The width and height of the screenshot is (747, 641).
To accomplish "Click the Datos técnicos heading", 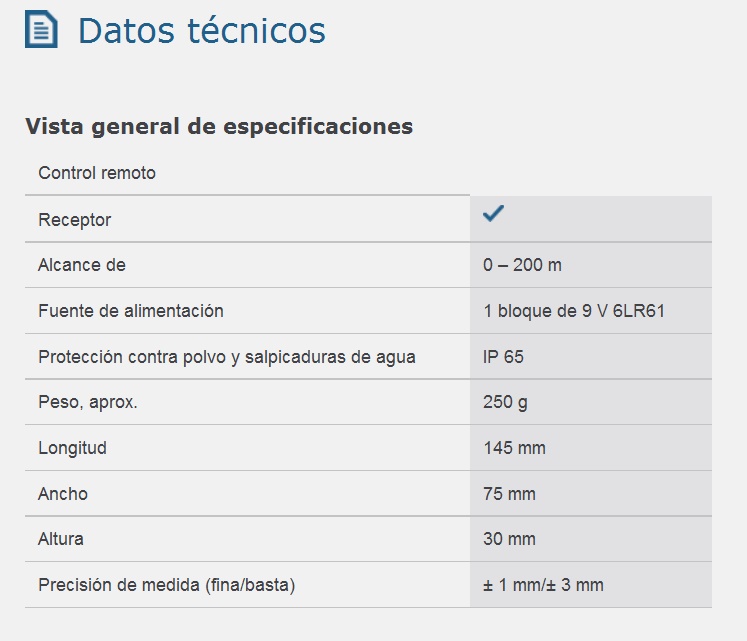I will (x=201, y=31).
